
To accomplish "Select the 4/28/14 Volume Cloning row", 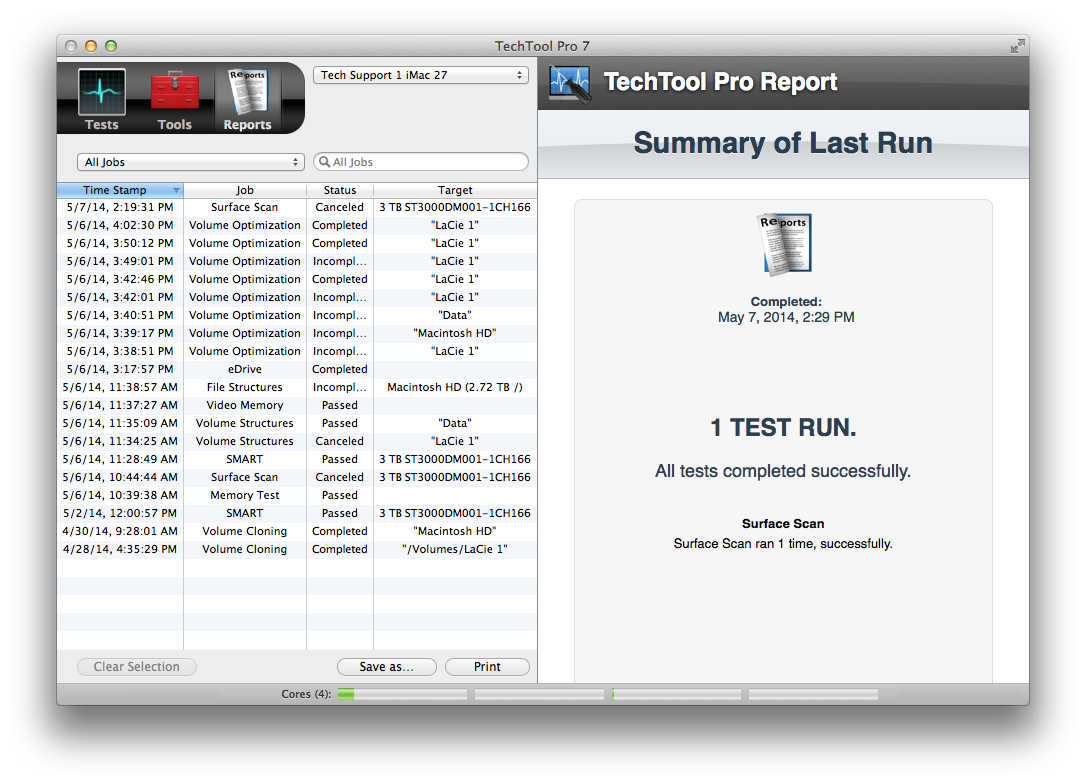I will [297, 549].
